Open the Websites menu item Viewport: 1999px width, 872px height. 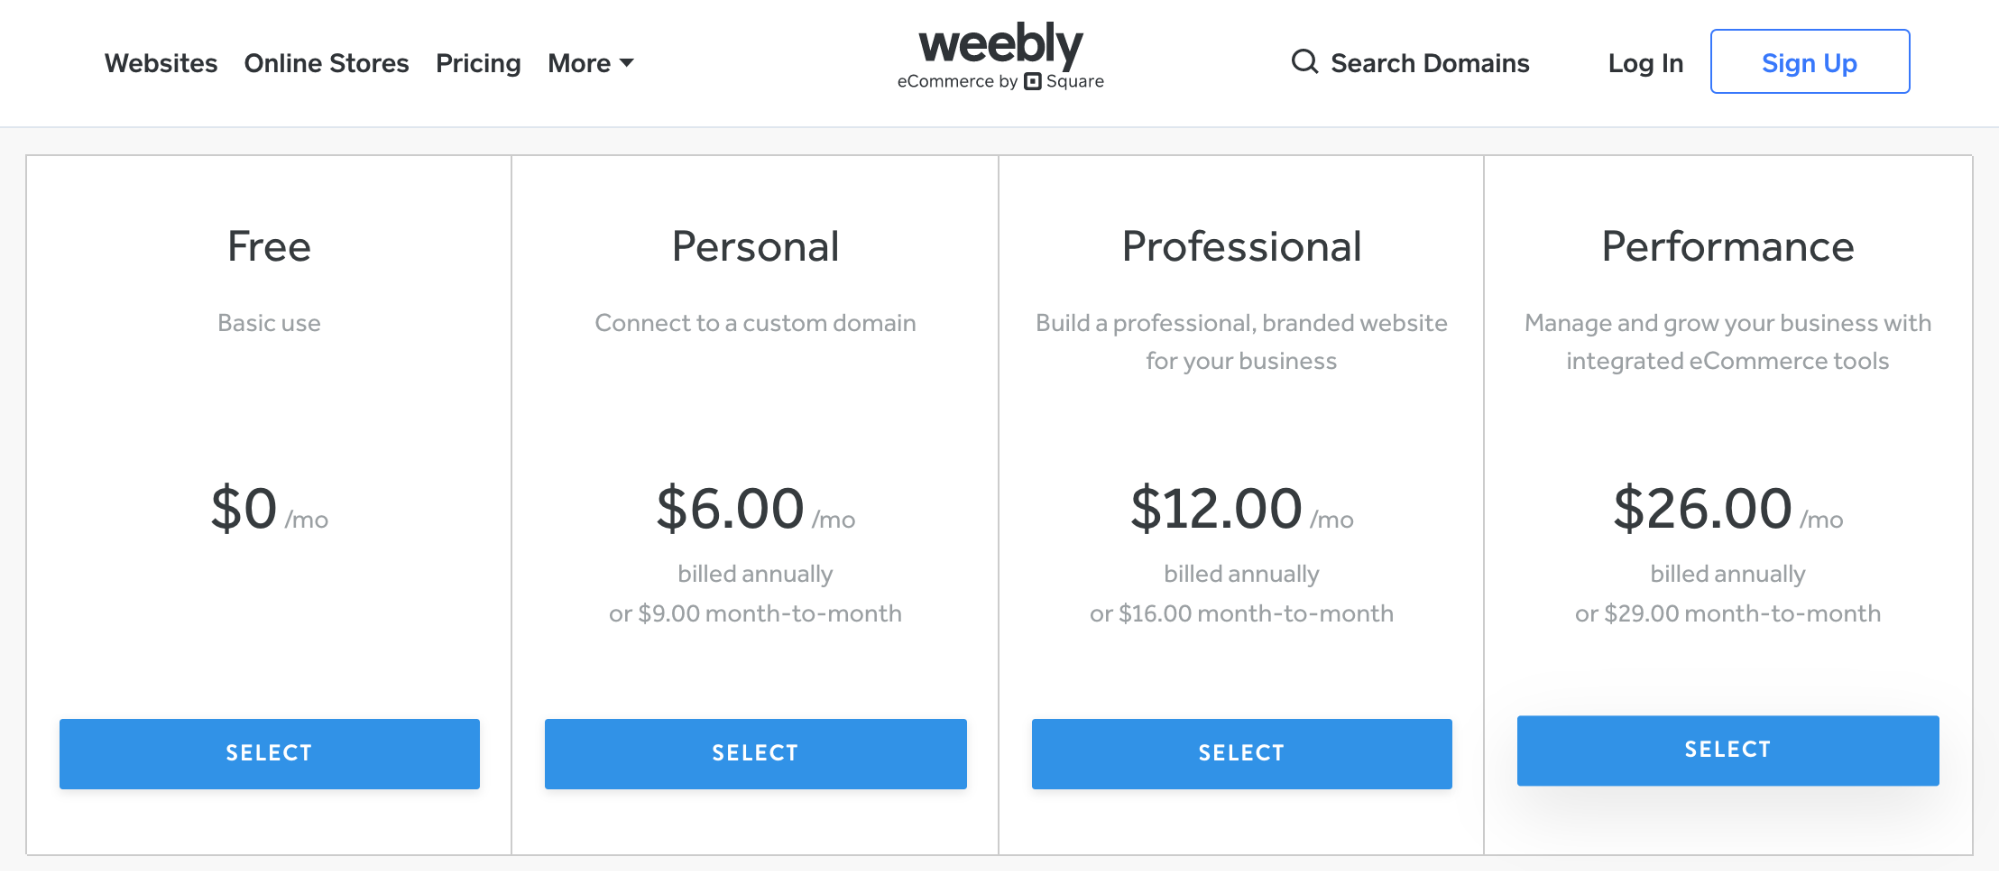(161, 63)
